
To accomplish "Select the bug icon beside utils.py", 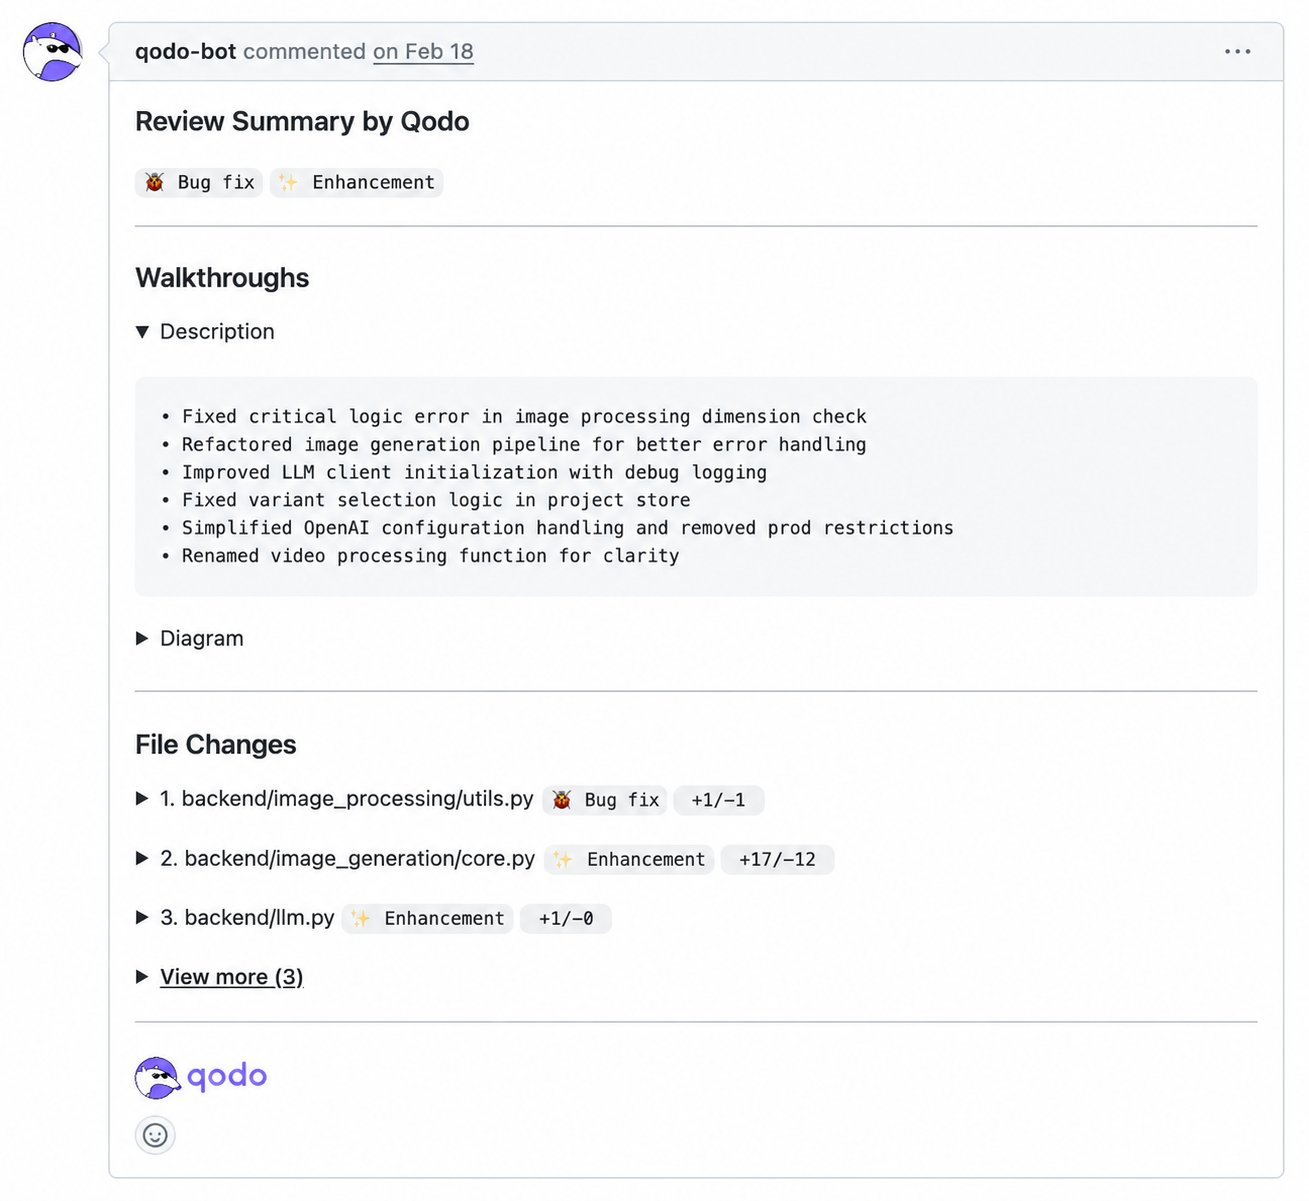I will point(562,800).
